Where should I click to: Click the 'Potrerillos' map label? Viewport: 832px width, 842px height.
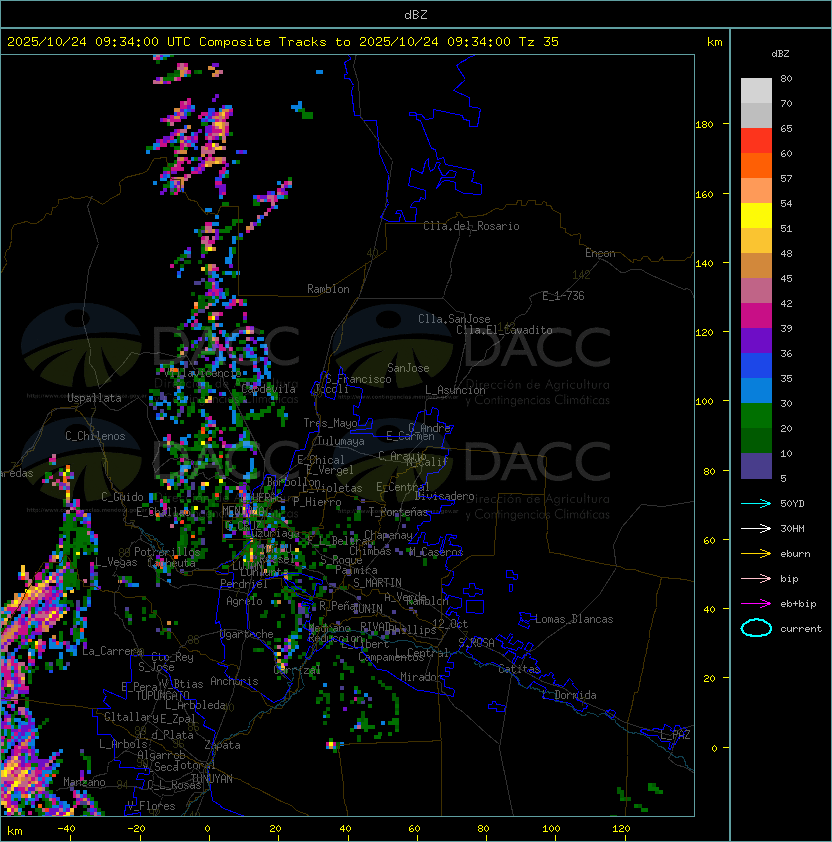pyautogui.click(x=167, y=552)
